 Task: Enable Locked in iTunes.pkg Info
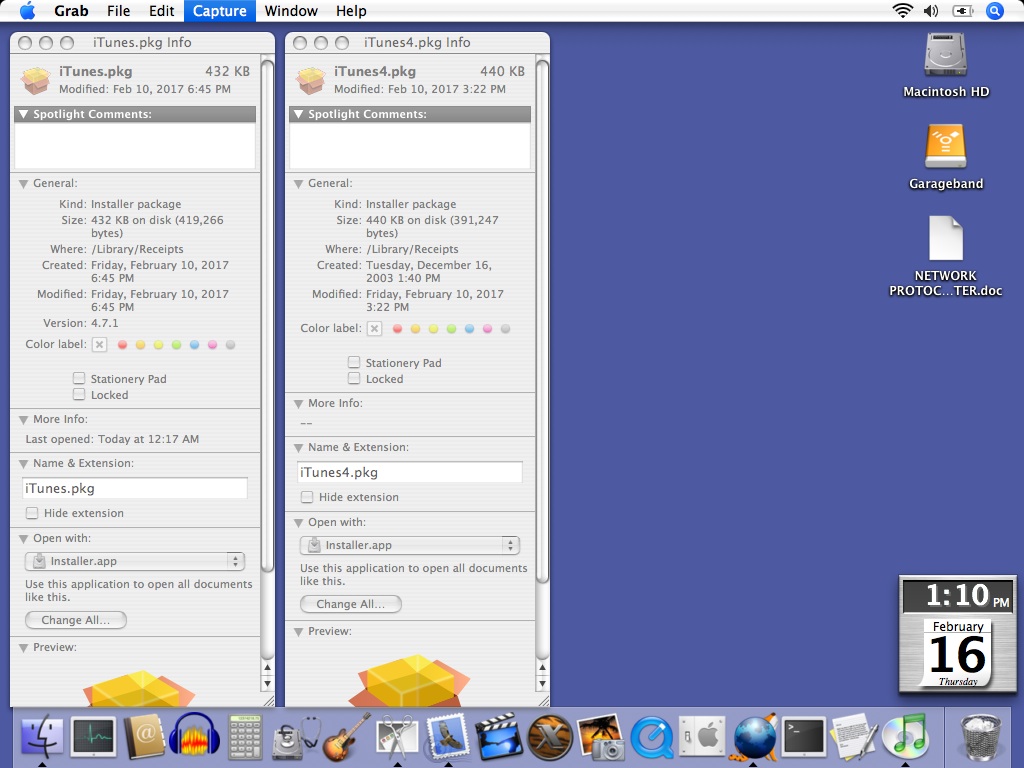(79, 394)
